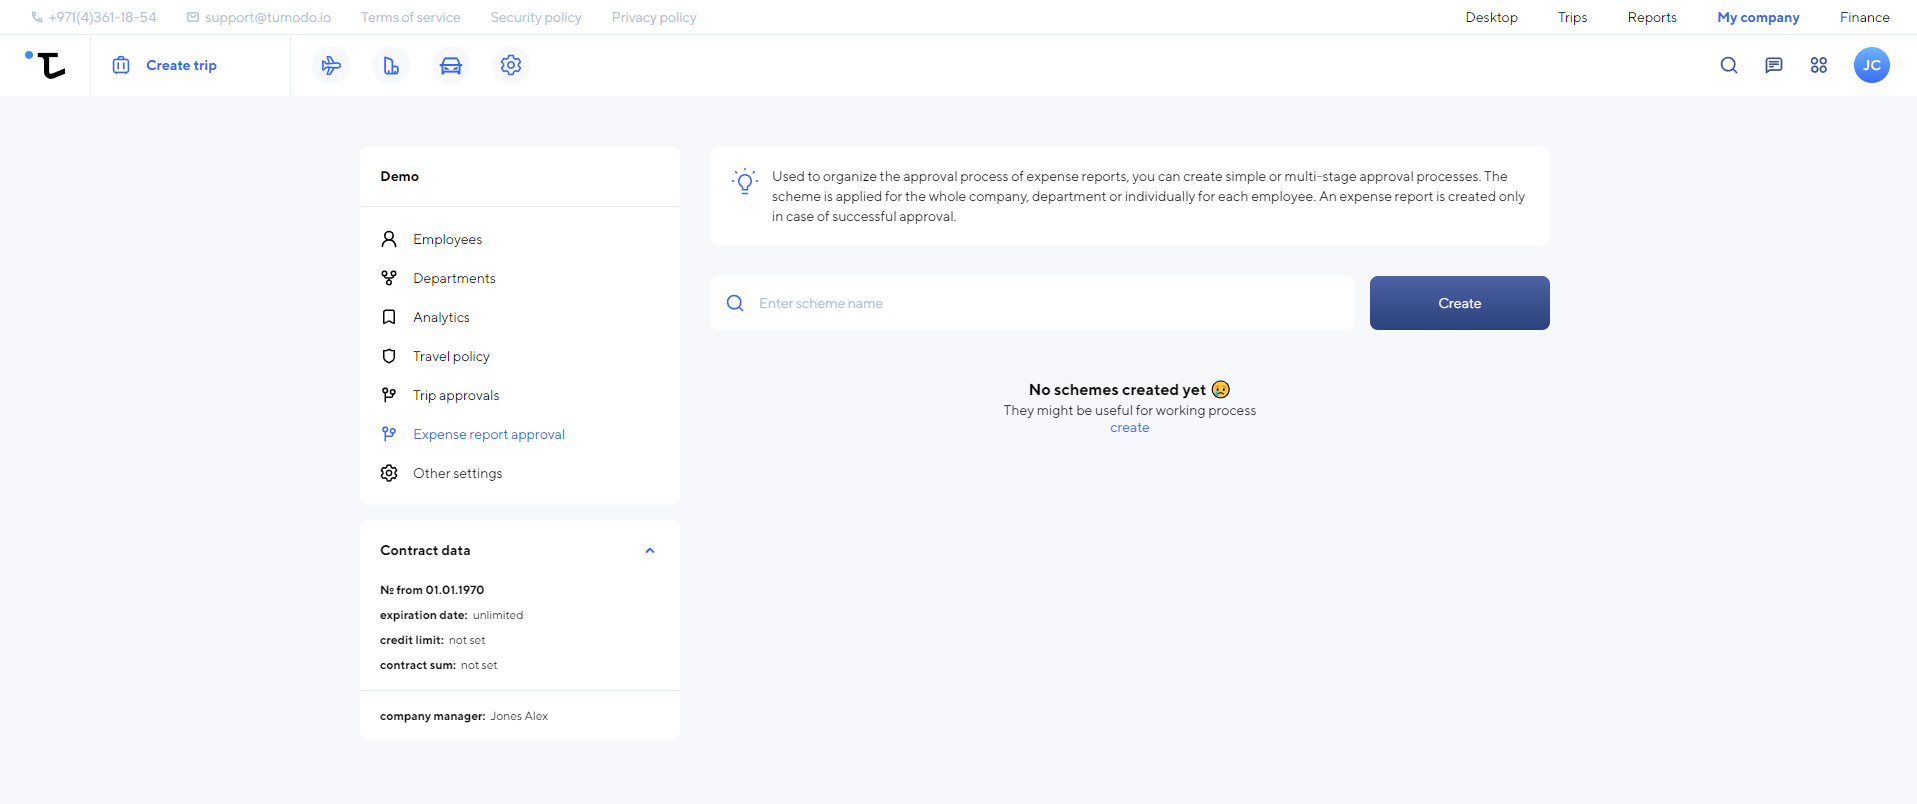This screenshot has height=804, width=1917.
Task: Click the Tumodo logo
Action: point(46,65)
